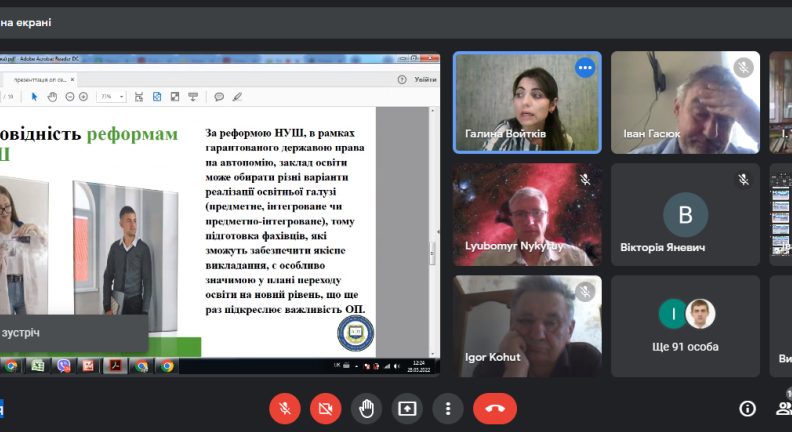
Task: Click the Lyubomyr Nykyruy video tile
Action: (x=527, y=214)
